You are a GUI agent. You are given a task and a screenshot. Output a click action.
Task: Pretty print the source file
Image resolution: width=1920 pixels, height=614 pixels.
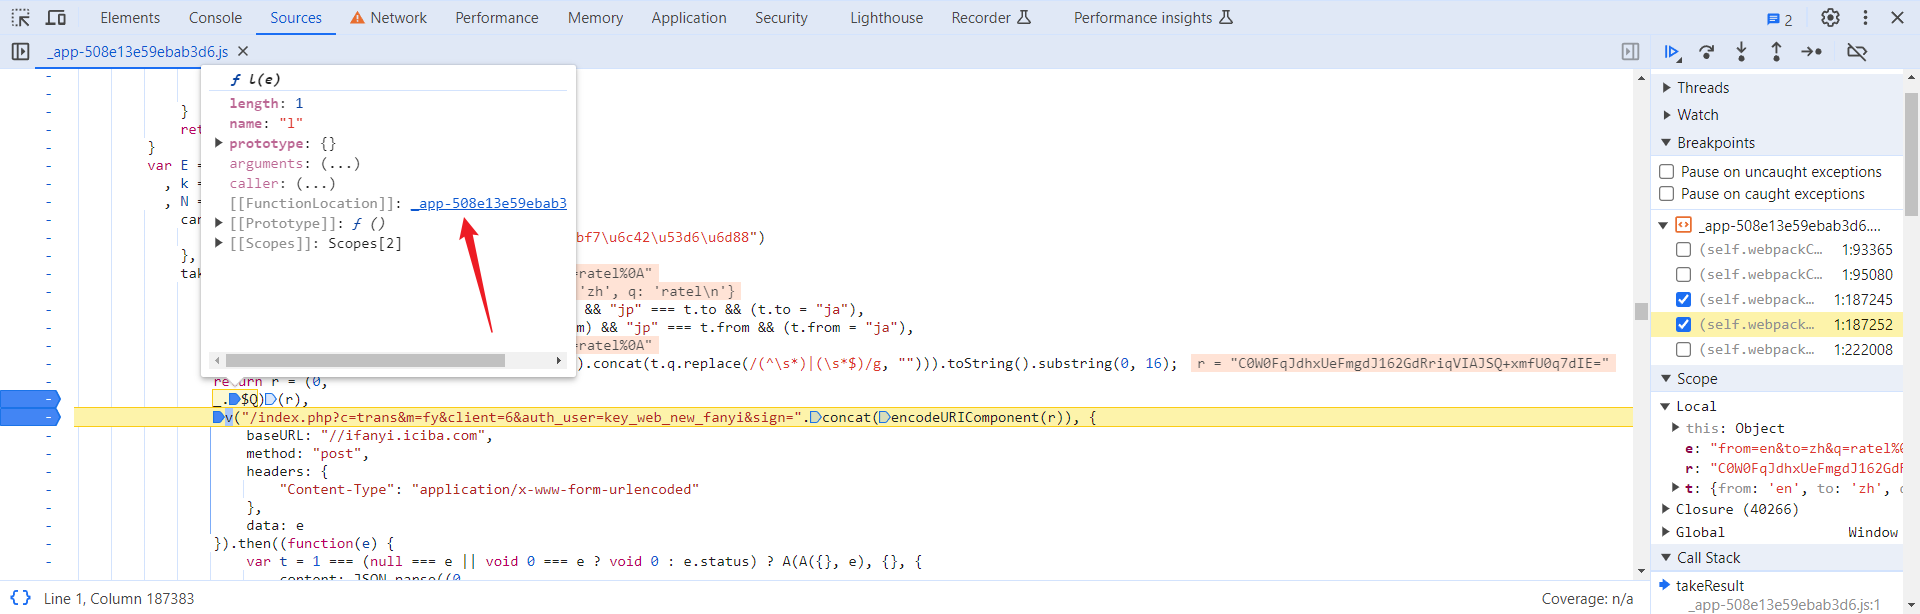click(x=20, y=598)
